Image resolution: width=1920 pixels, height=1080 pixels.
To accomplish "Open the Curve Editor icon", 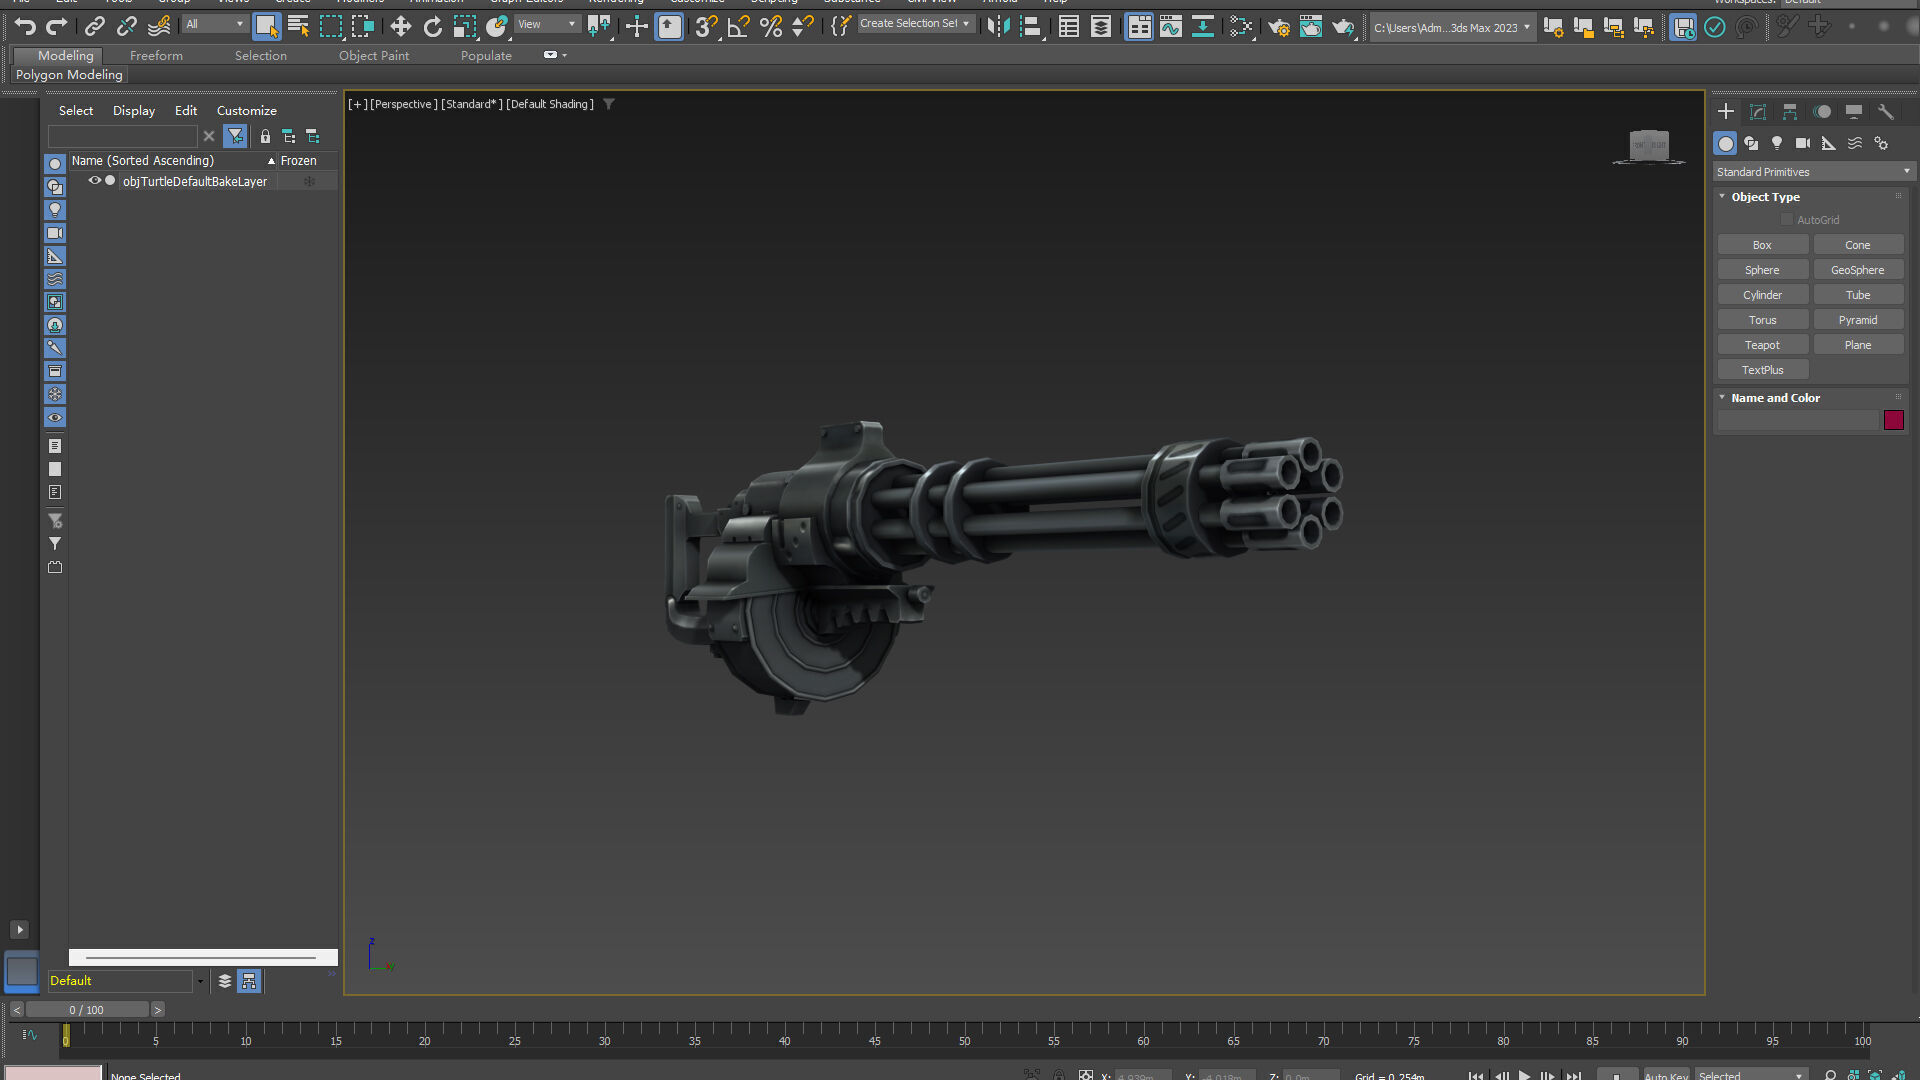I will coord(1170,27).
